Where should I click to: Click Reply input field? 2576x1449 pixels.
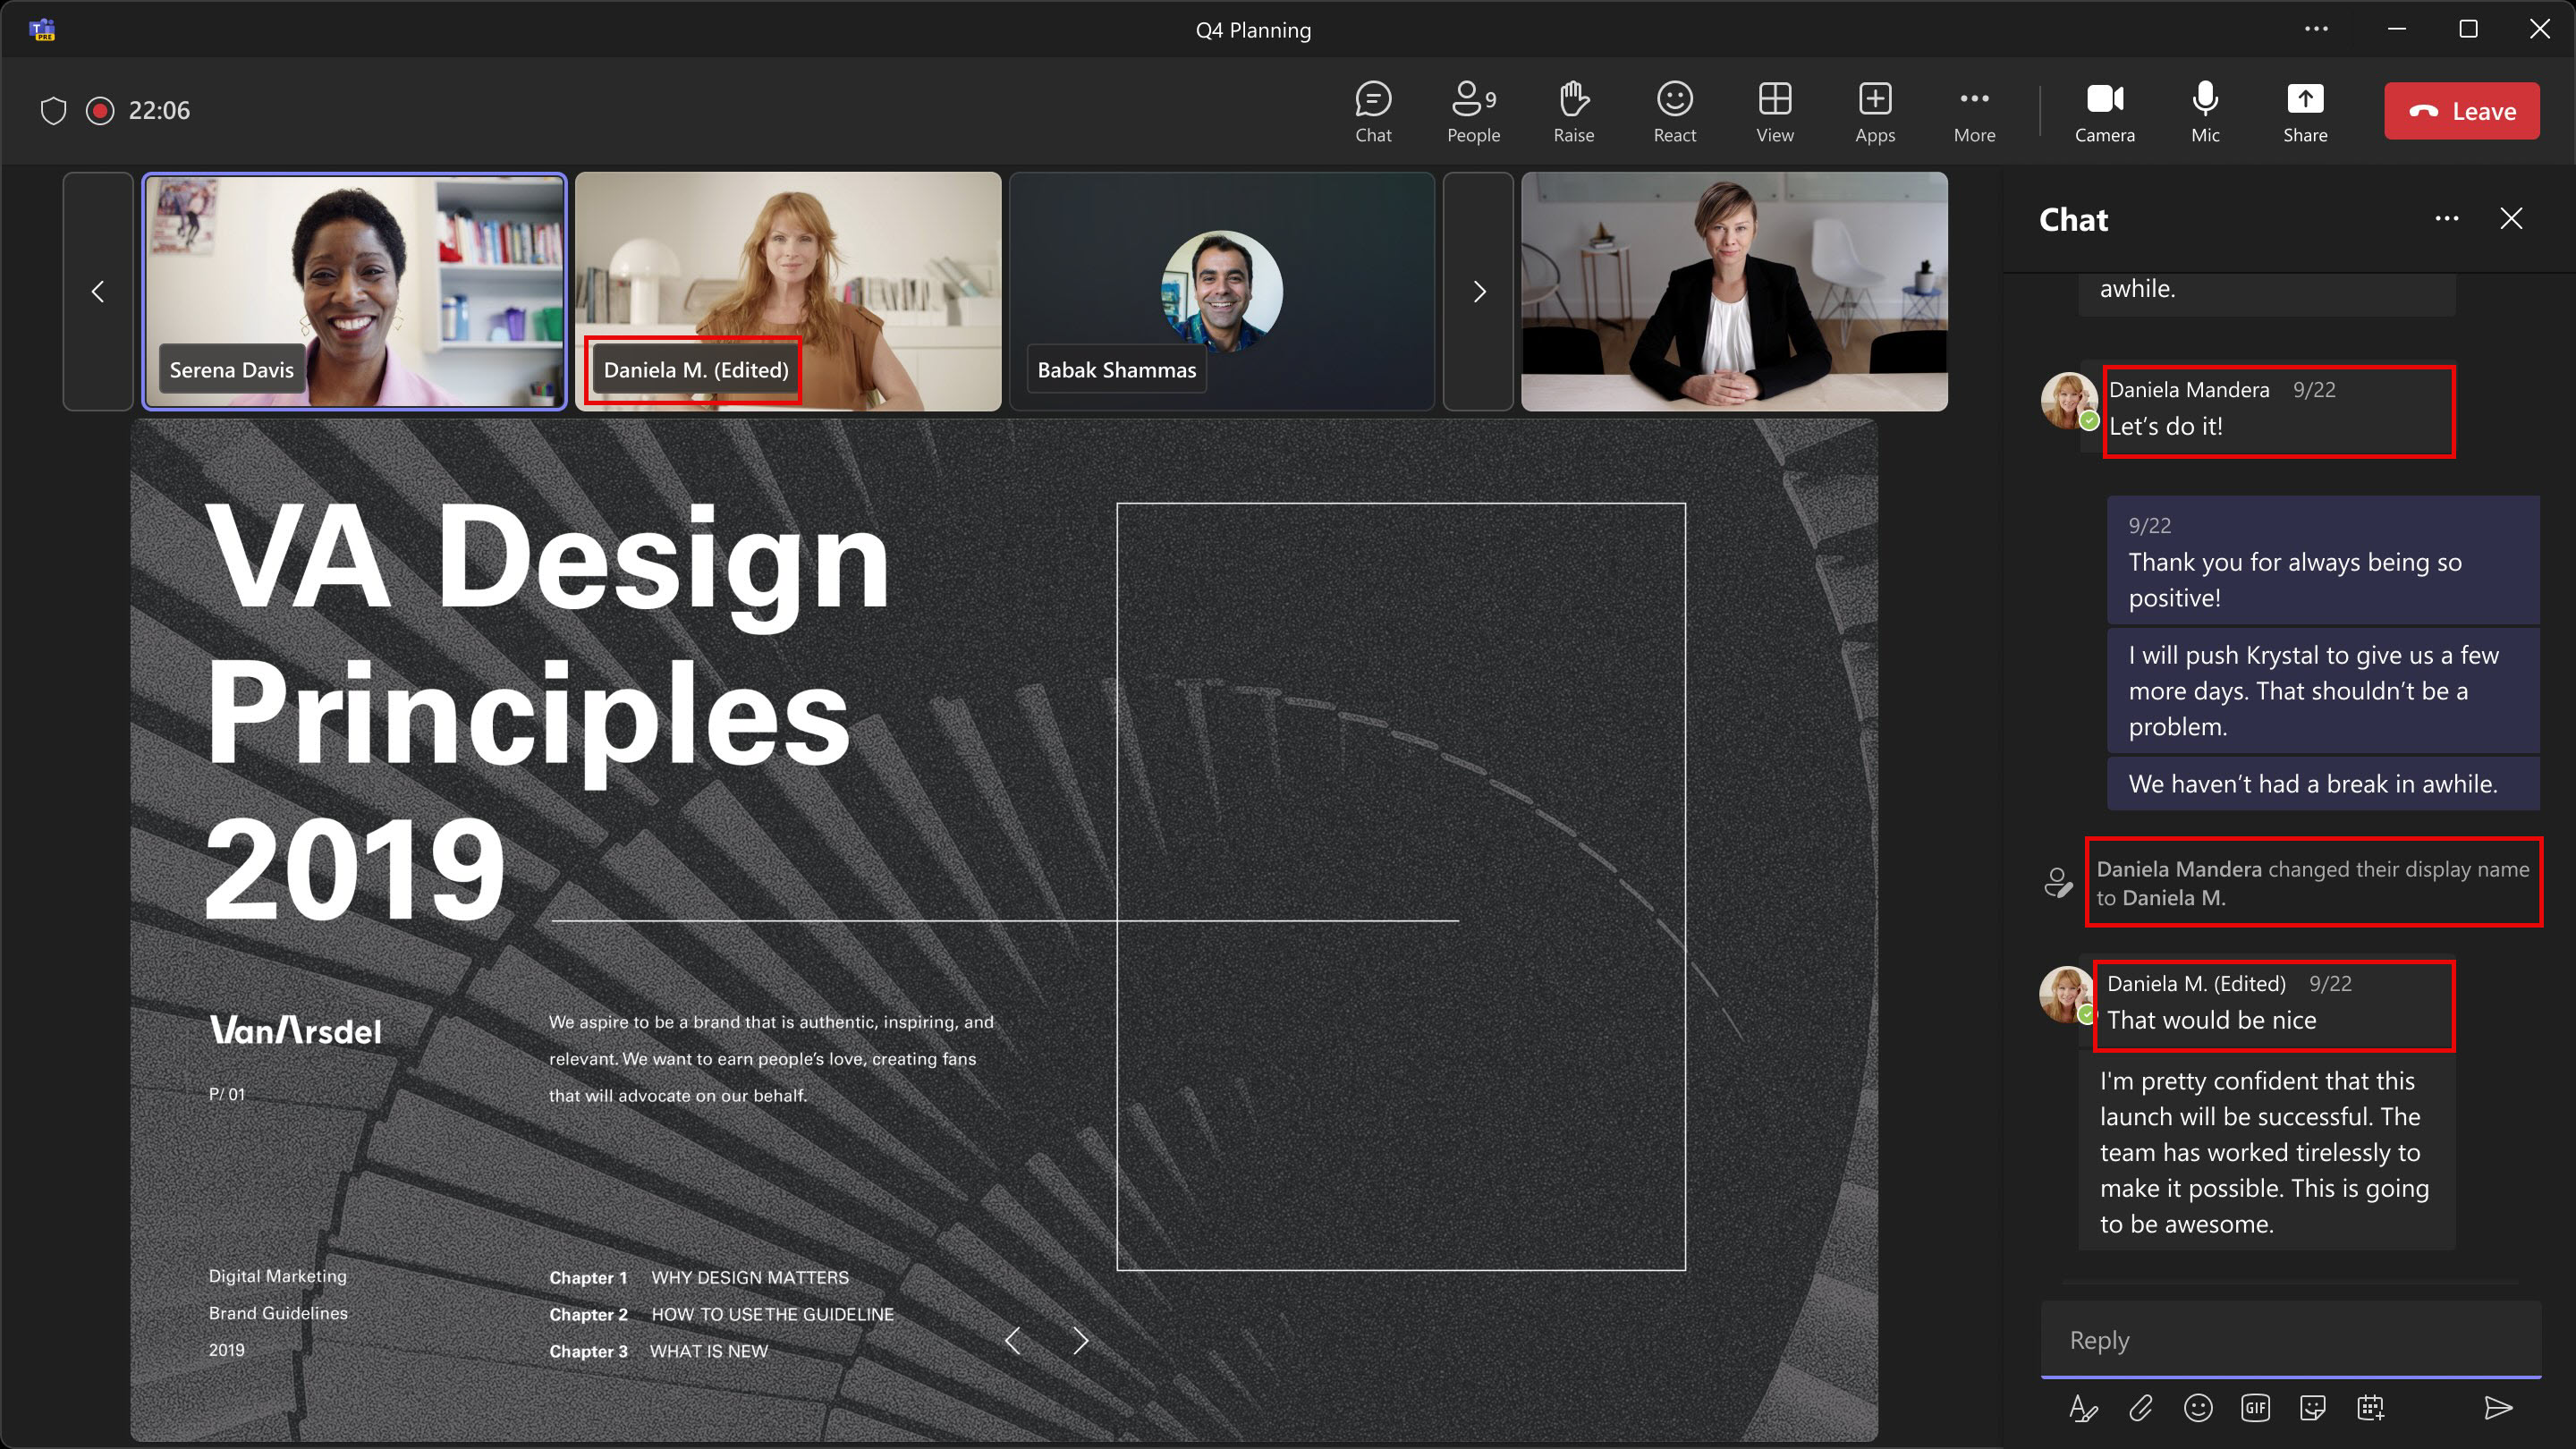(2281, 1337)
